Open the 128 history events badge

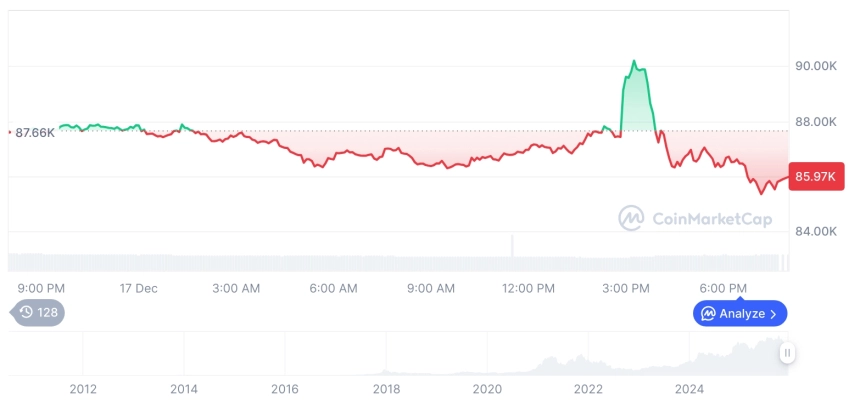tap(39, 312)
